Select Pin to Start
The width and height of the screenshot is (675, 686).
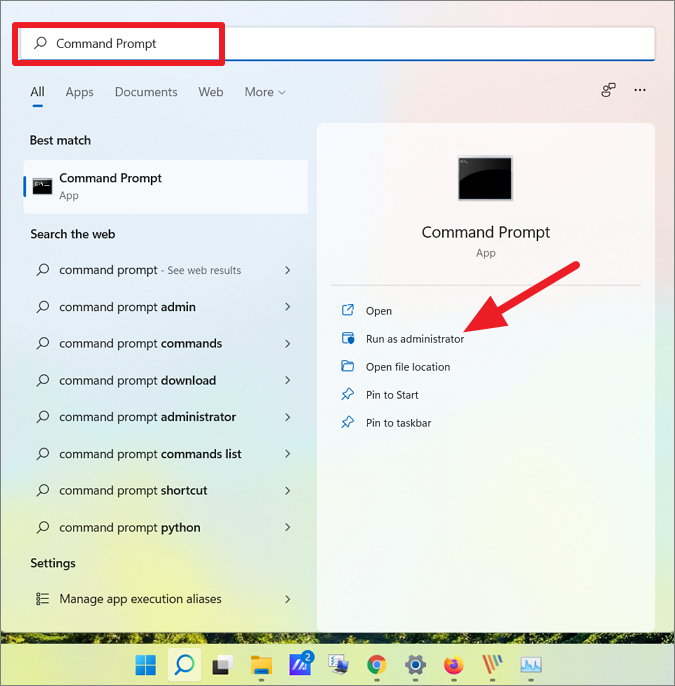click(x=392, y=395)
